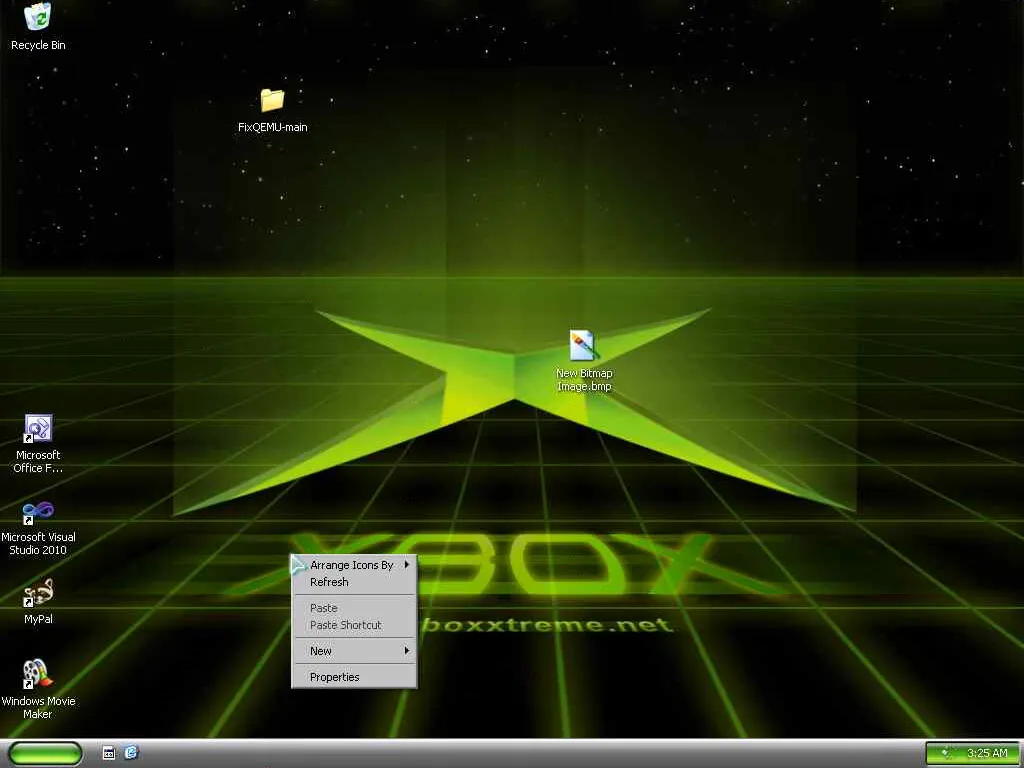Viewport: 1024px width, 768px height.
Task: Open Properties from the context menu
Action: 354,677
